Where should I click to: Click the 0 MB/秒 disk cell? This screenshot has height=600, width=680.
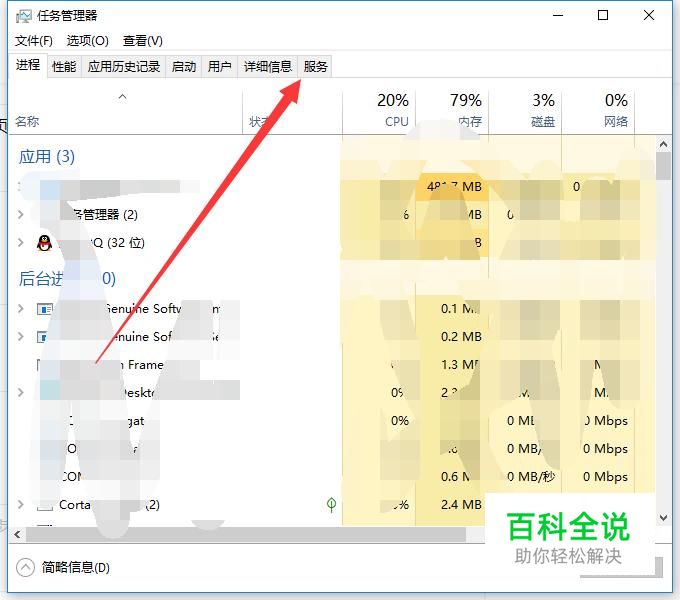pyautogui.click(x=525, y=476)
